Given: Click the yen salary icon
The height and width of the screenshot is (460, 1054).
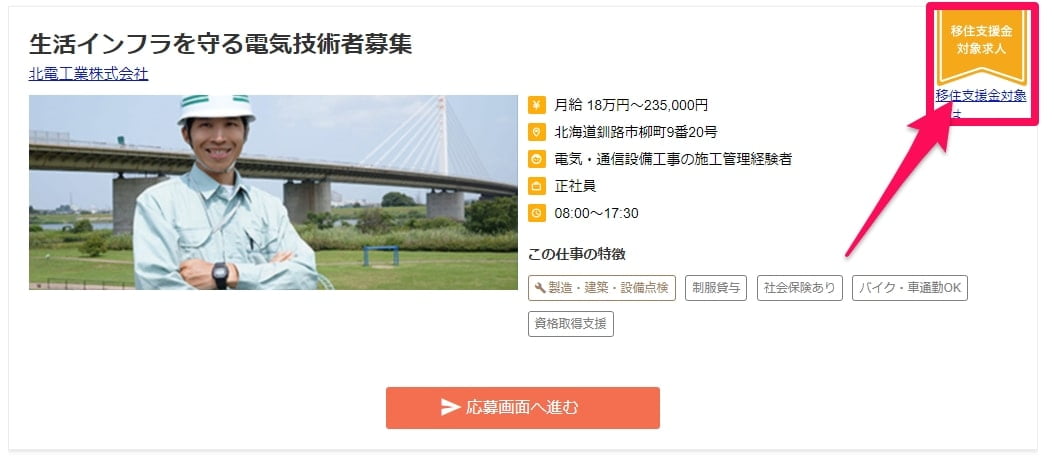Looking at the screenshot, I should click(x=536, y=105).
